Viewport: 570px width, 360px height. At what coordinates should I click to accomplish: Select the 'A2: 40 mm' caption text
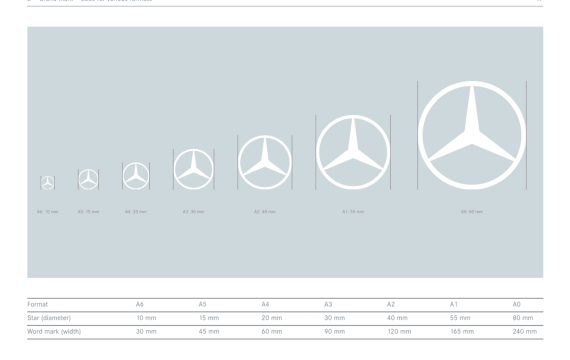pos(265,212)
